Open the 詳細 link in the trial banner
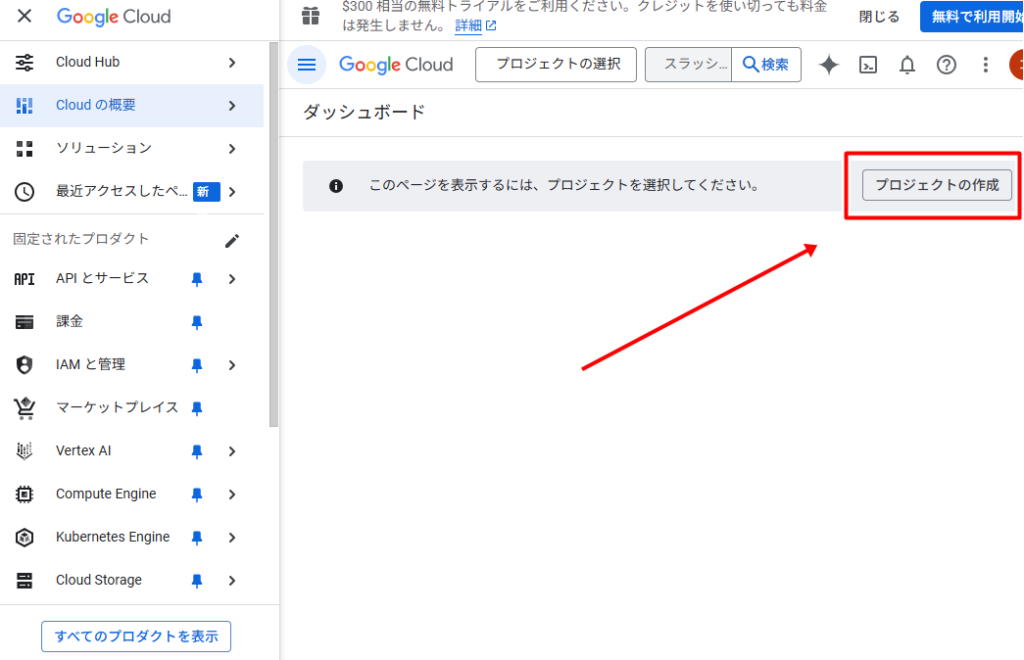 coord(469,25)
